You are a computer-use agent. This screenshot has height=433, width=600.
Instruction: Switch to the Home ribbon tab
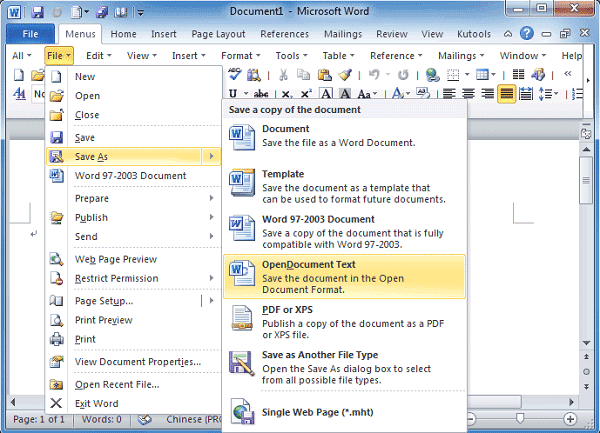pyautogui.click(x=123, y=34)
